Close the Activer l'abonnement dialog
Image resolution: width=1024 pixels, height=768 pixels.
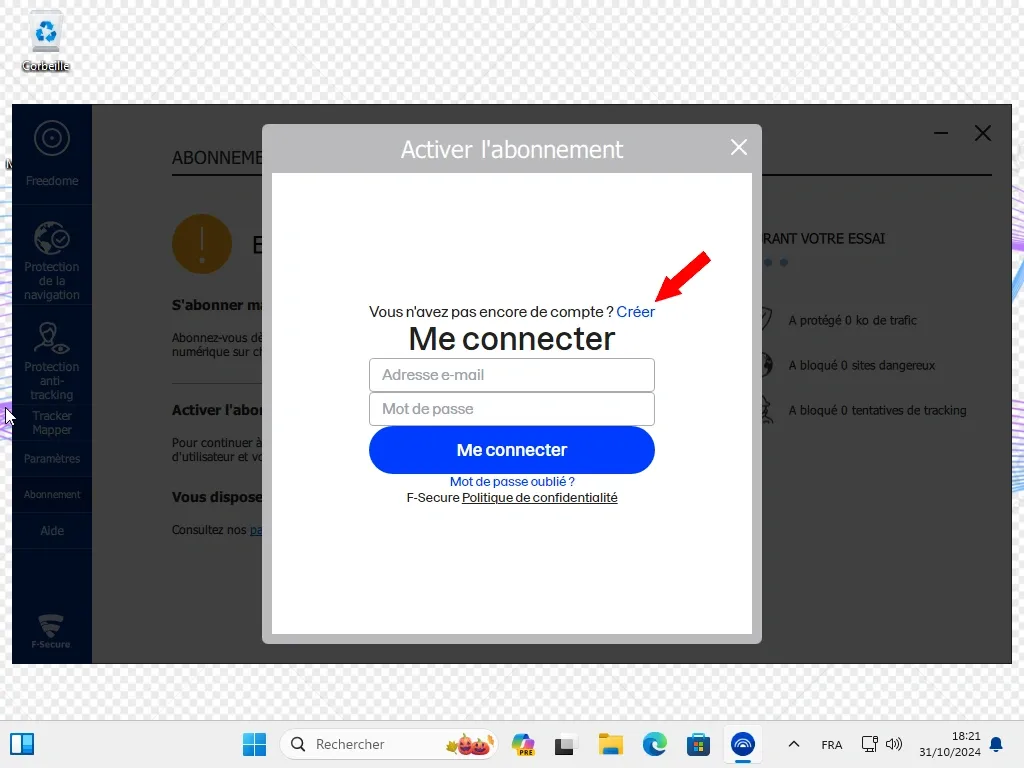point(739,148)
